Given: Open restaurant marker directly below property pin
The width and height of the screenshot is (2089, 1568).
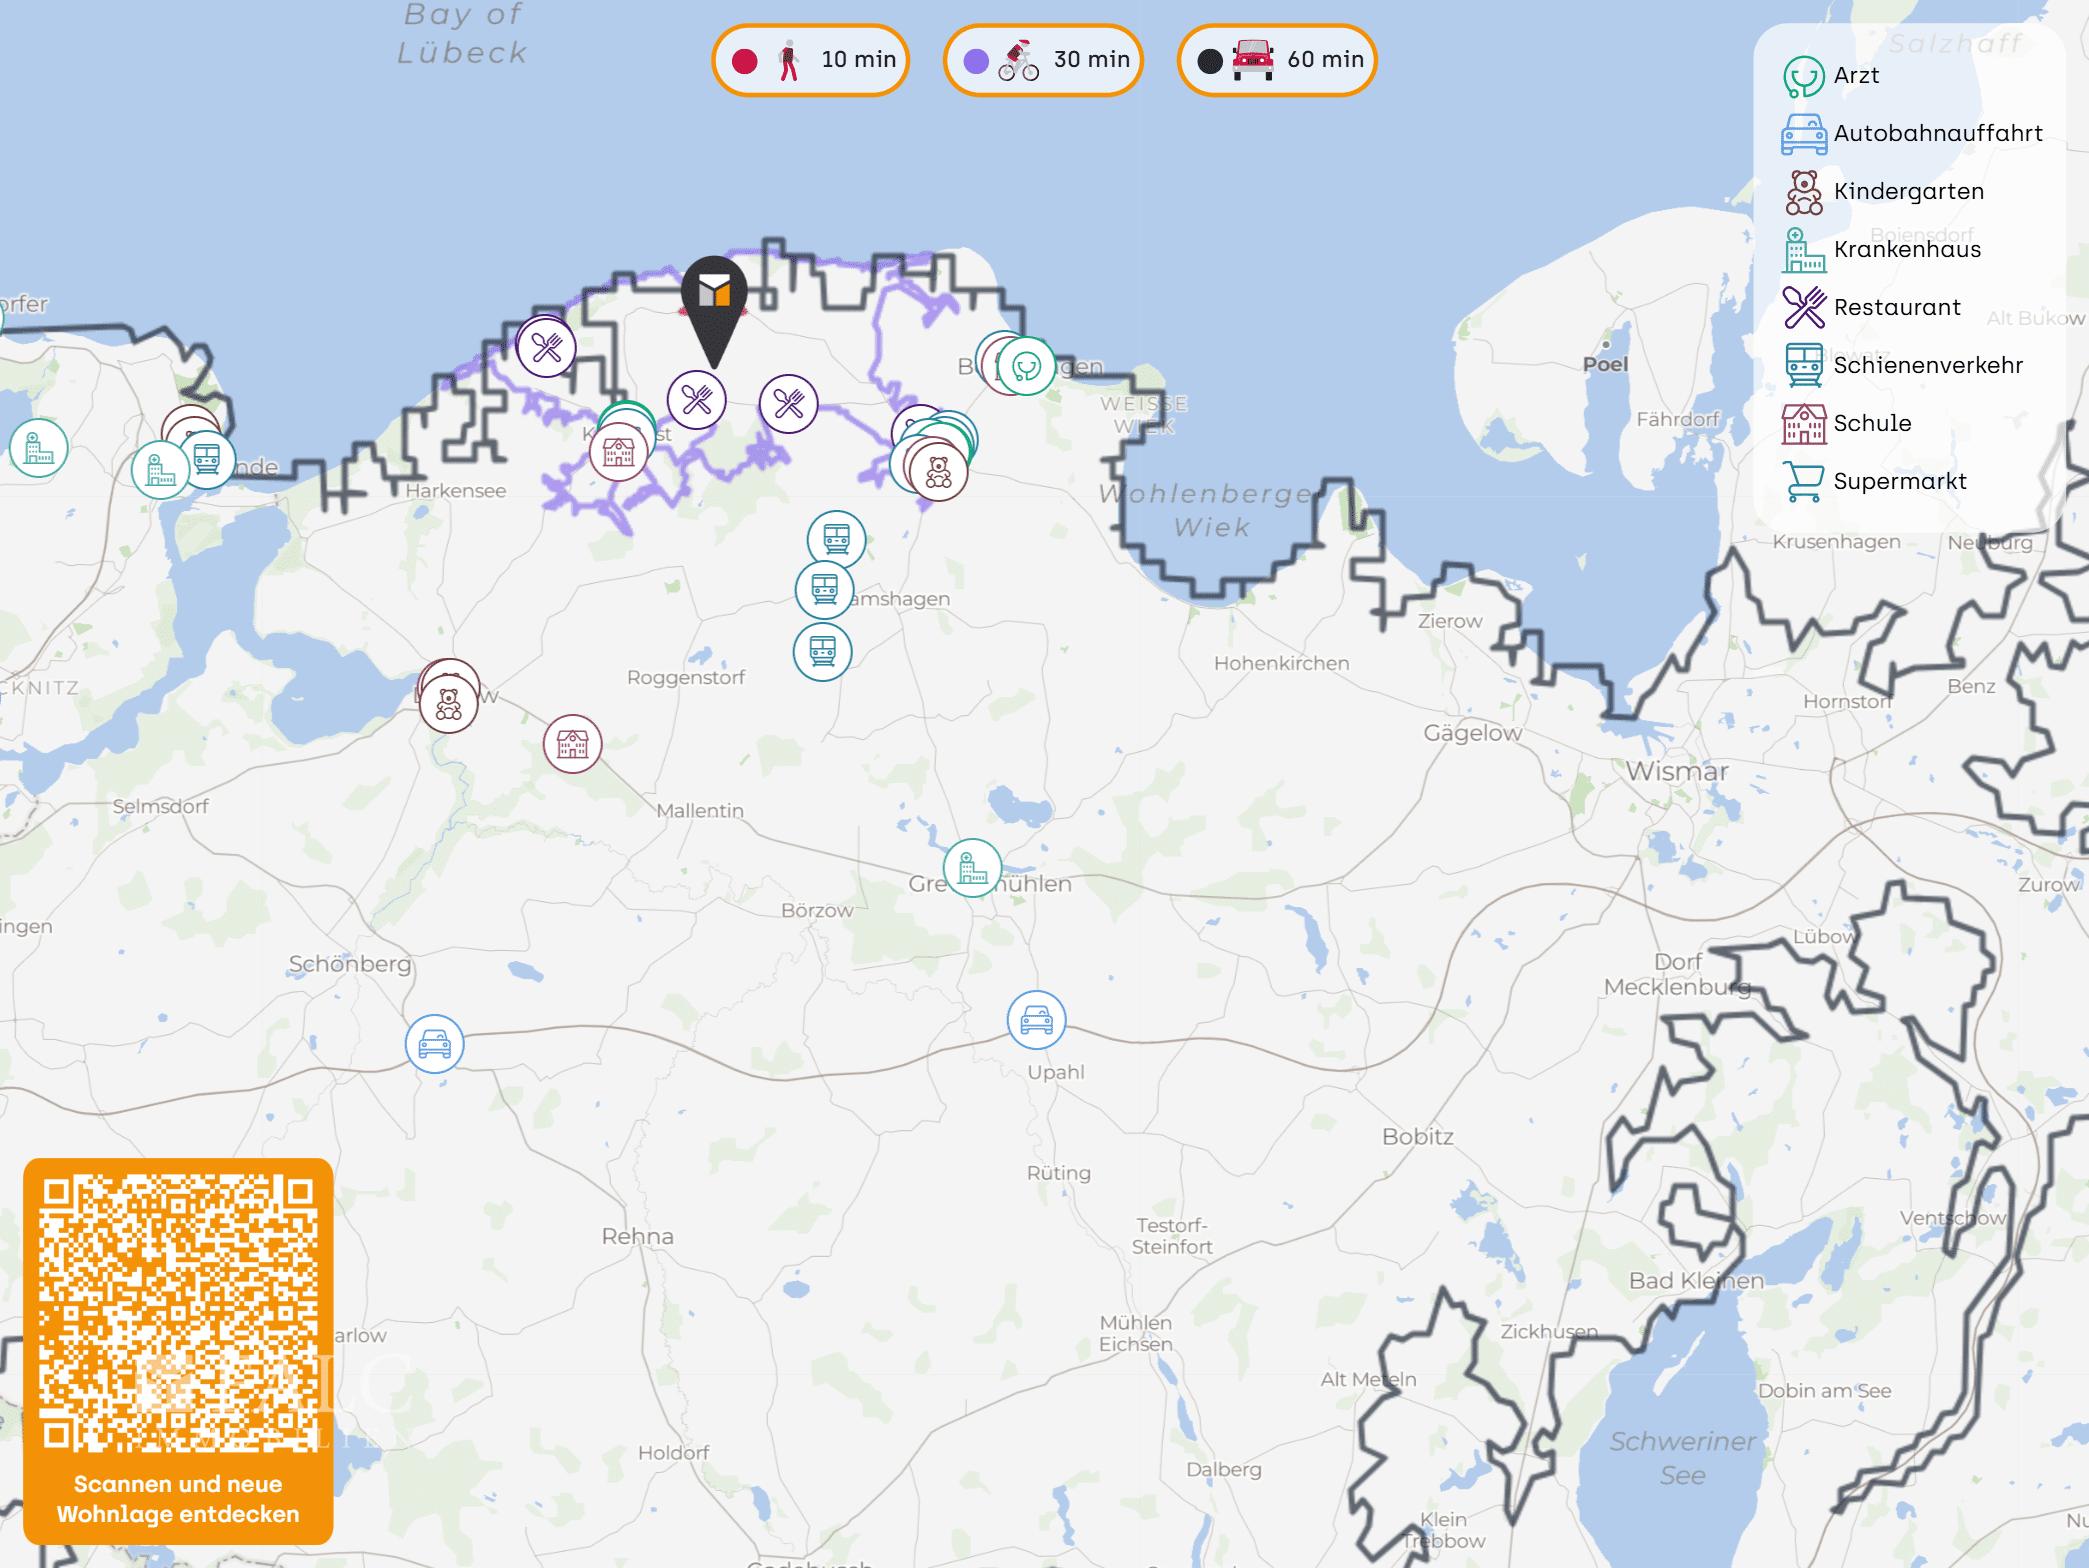Looking at the screenshot, I should [x=697, y=400].
